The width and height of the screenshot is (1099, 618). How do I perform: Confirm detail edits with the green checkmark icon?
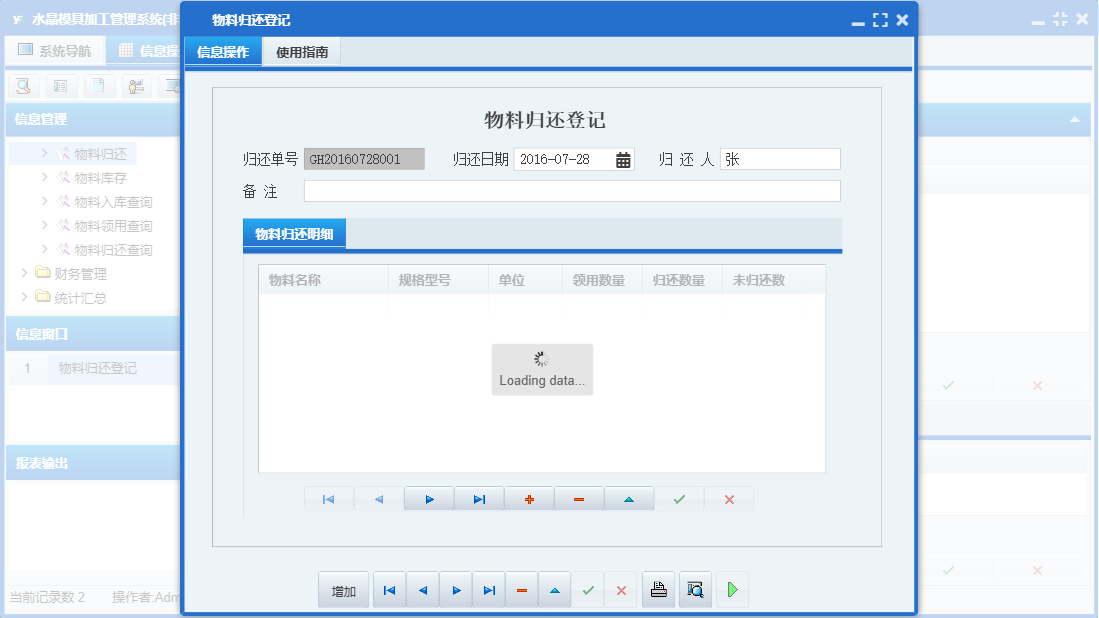click(679, 498)
